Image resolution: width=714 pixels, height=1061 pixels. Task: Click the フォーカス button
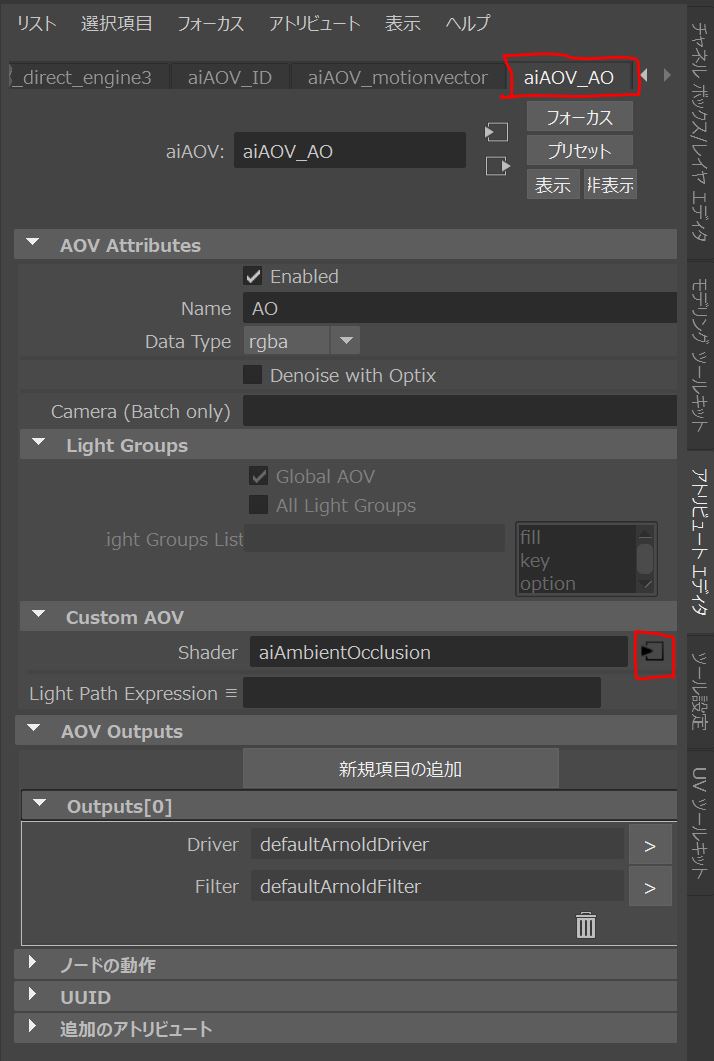tap(580, 117)
